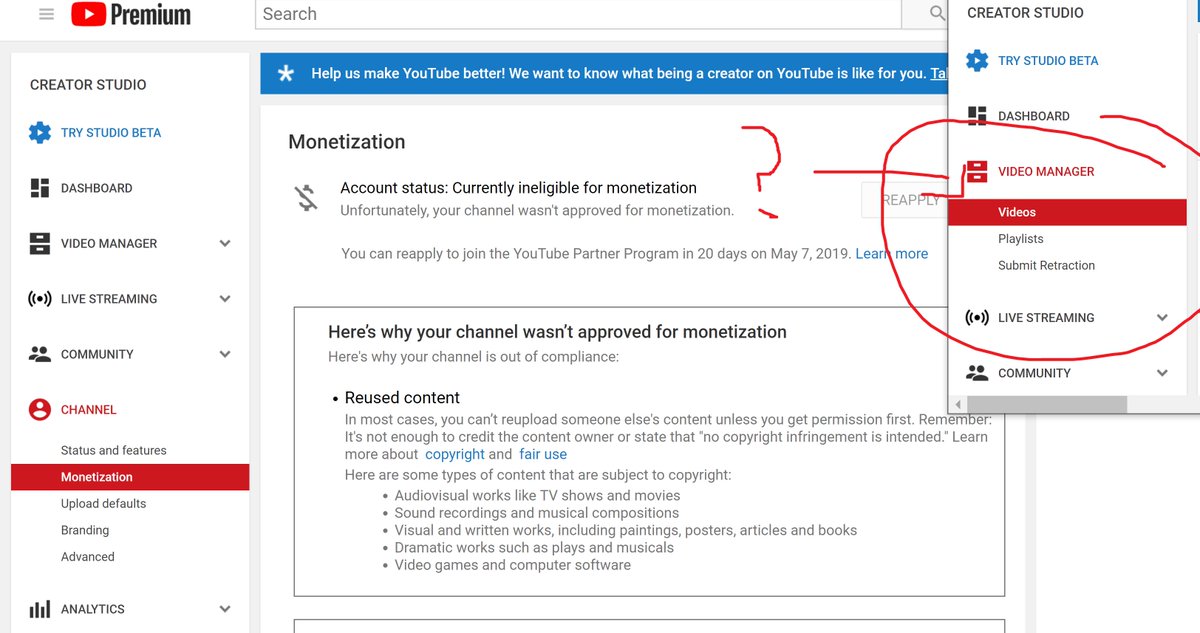Click DASHBOARD label in left sidebar

[96, 188]
